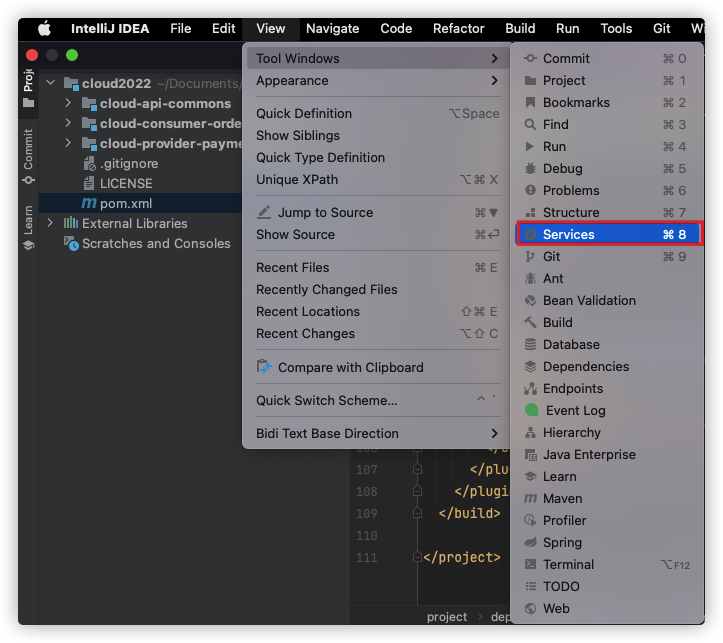Click the Dependencies layers icon

(x=530, y=366)
